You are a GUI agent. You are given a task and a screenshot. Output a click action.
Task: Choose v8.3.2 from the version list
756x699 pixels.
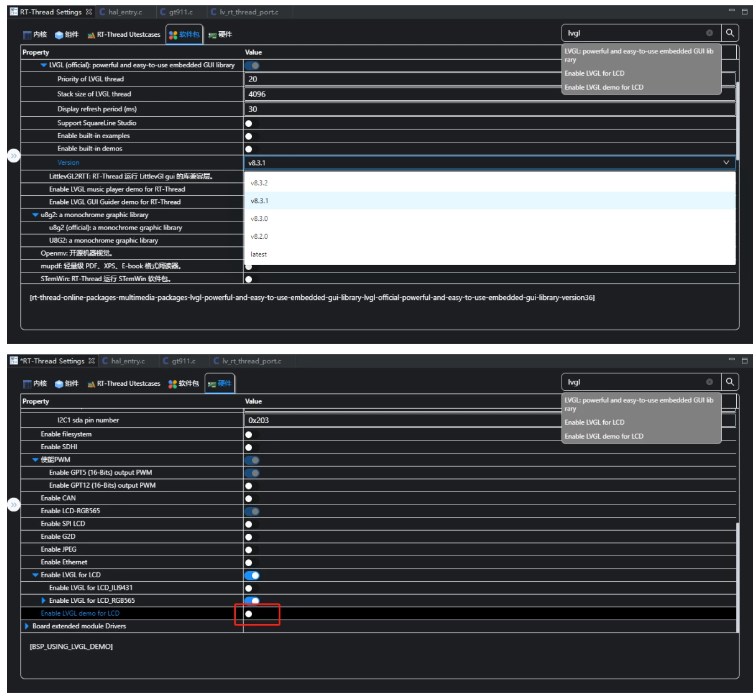click(489, 183)
